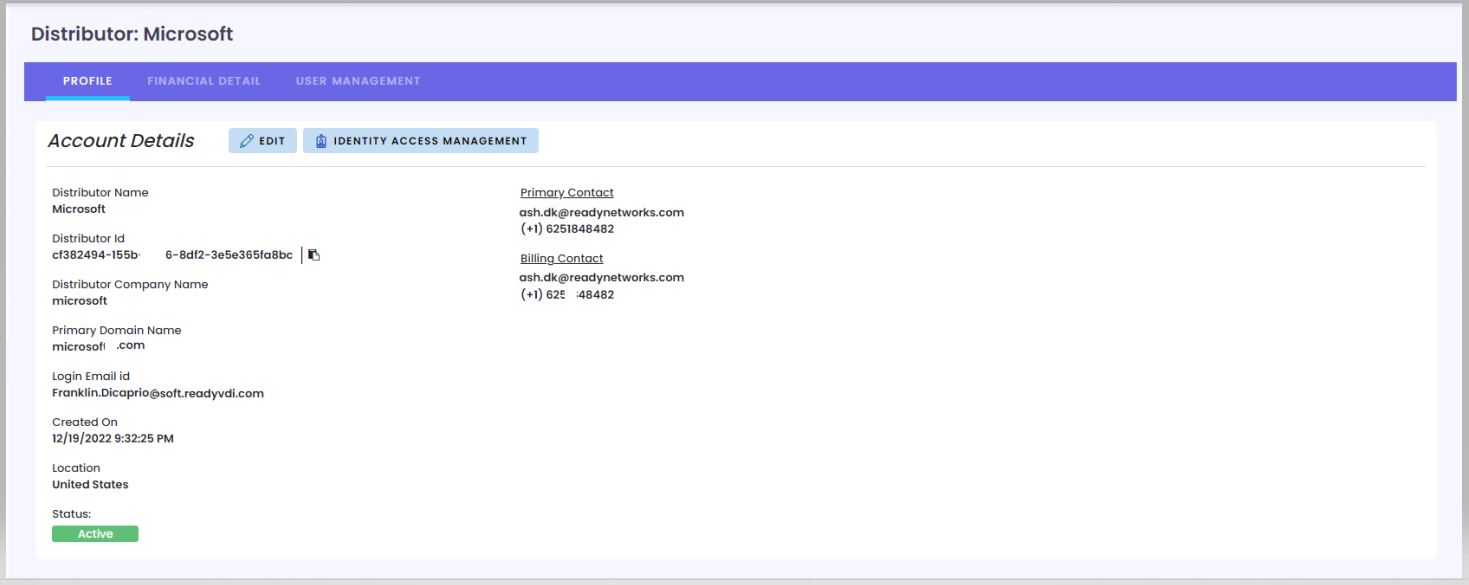Click the Primary Contact heading
Screen dimensions: 1469x585
tap(567, 193)
